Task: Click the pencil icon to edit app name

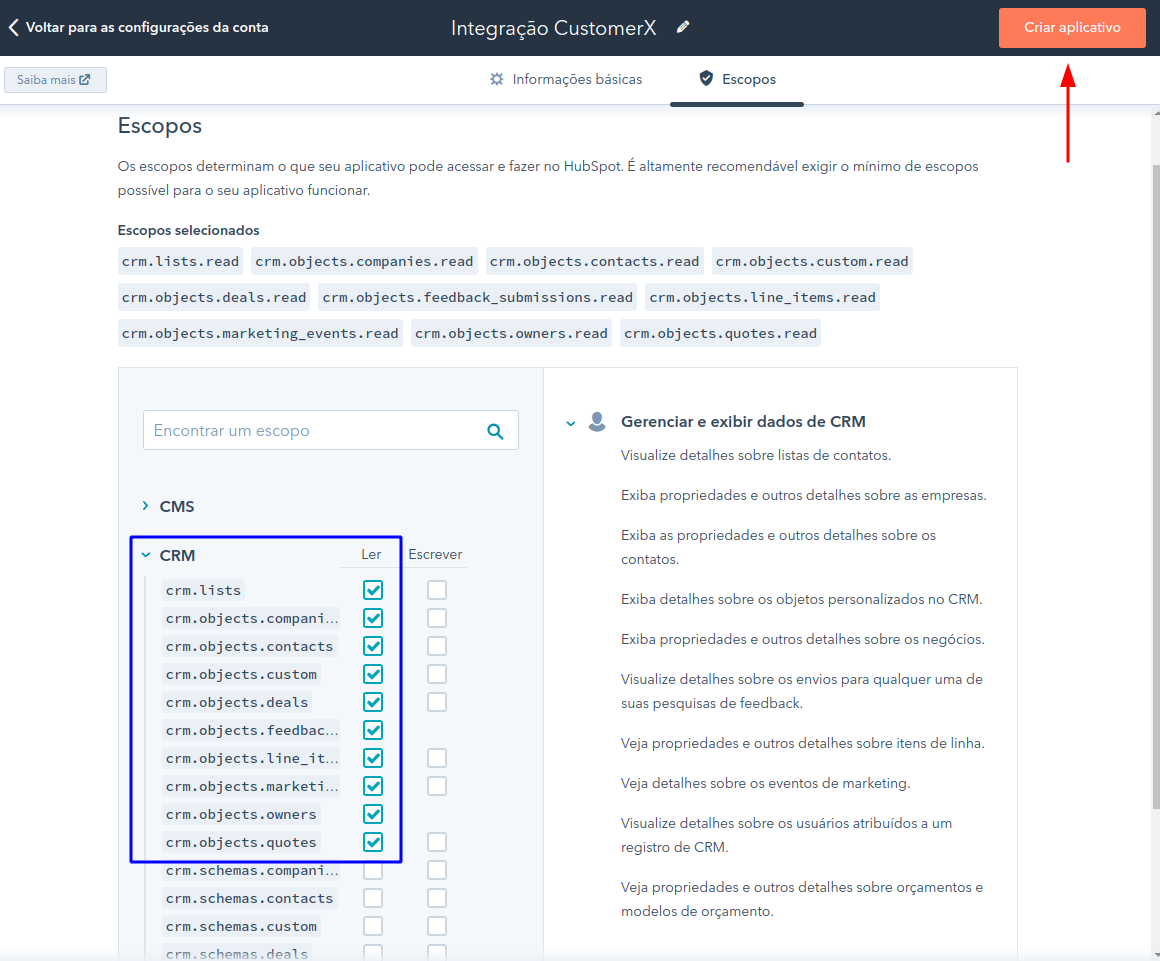Action: 683,27
